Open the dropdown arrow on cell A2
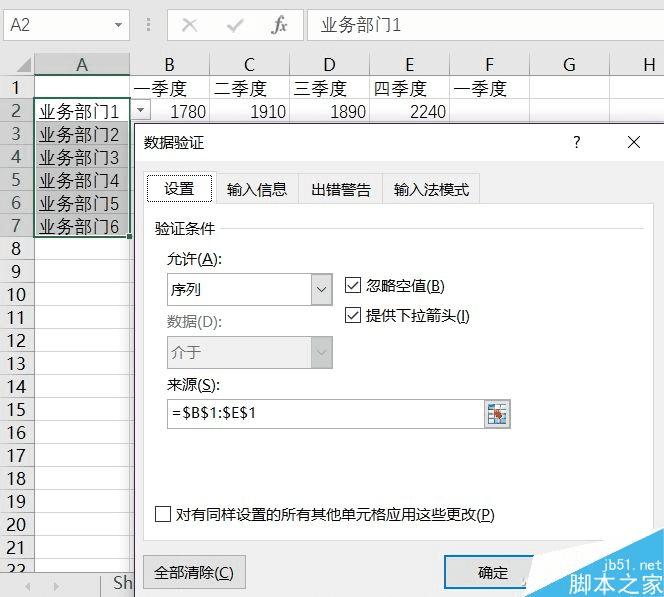The image size is (664, 597). [141, 111]
